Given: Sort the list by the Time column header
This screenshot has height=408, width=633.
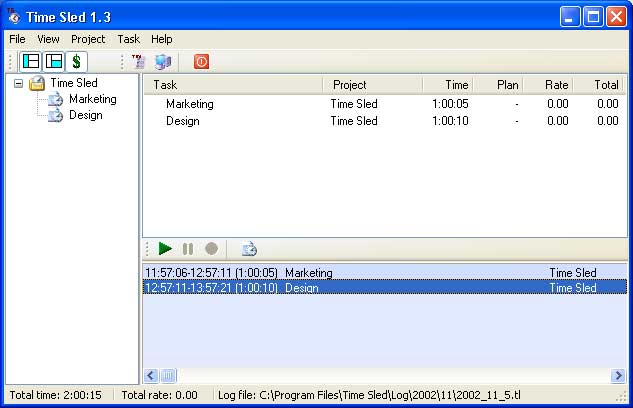Looking at the screenshot, I should [447, 85].
